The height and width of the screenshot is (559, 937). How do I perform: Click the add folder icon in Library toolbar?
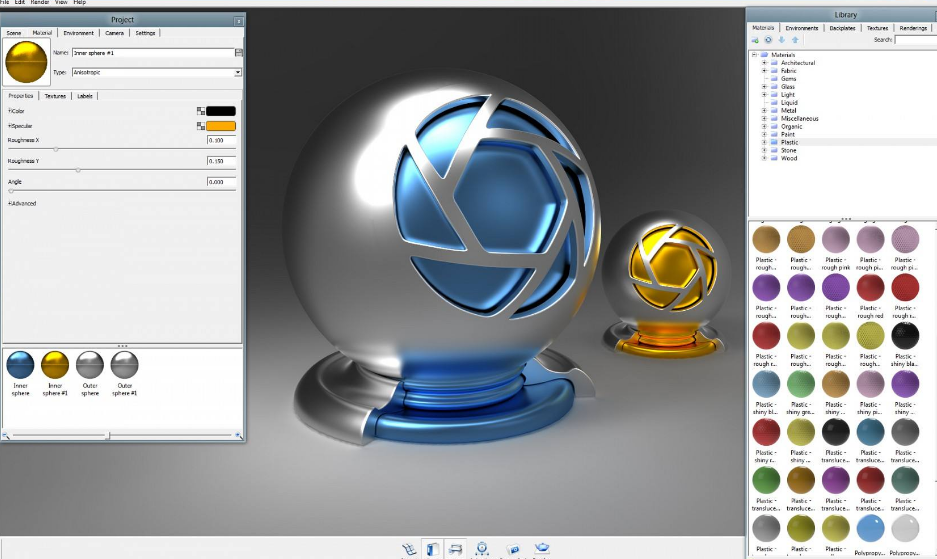pos(755,40)
